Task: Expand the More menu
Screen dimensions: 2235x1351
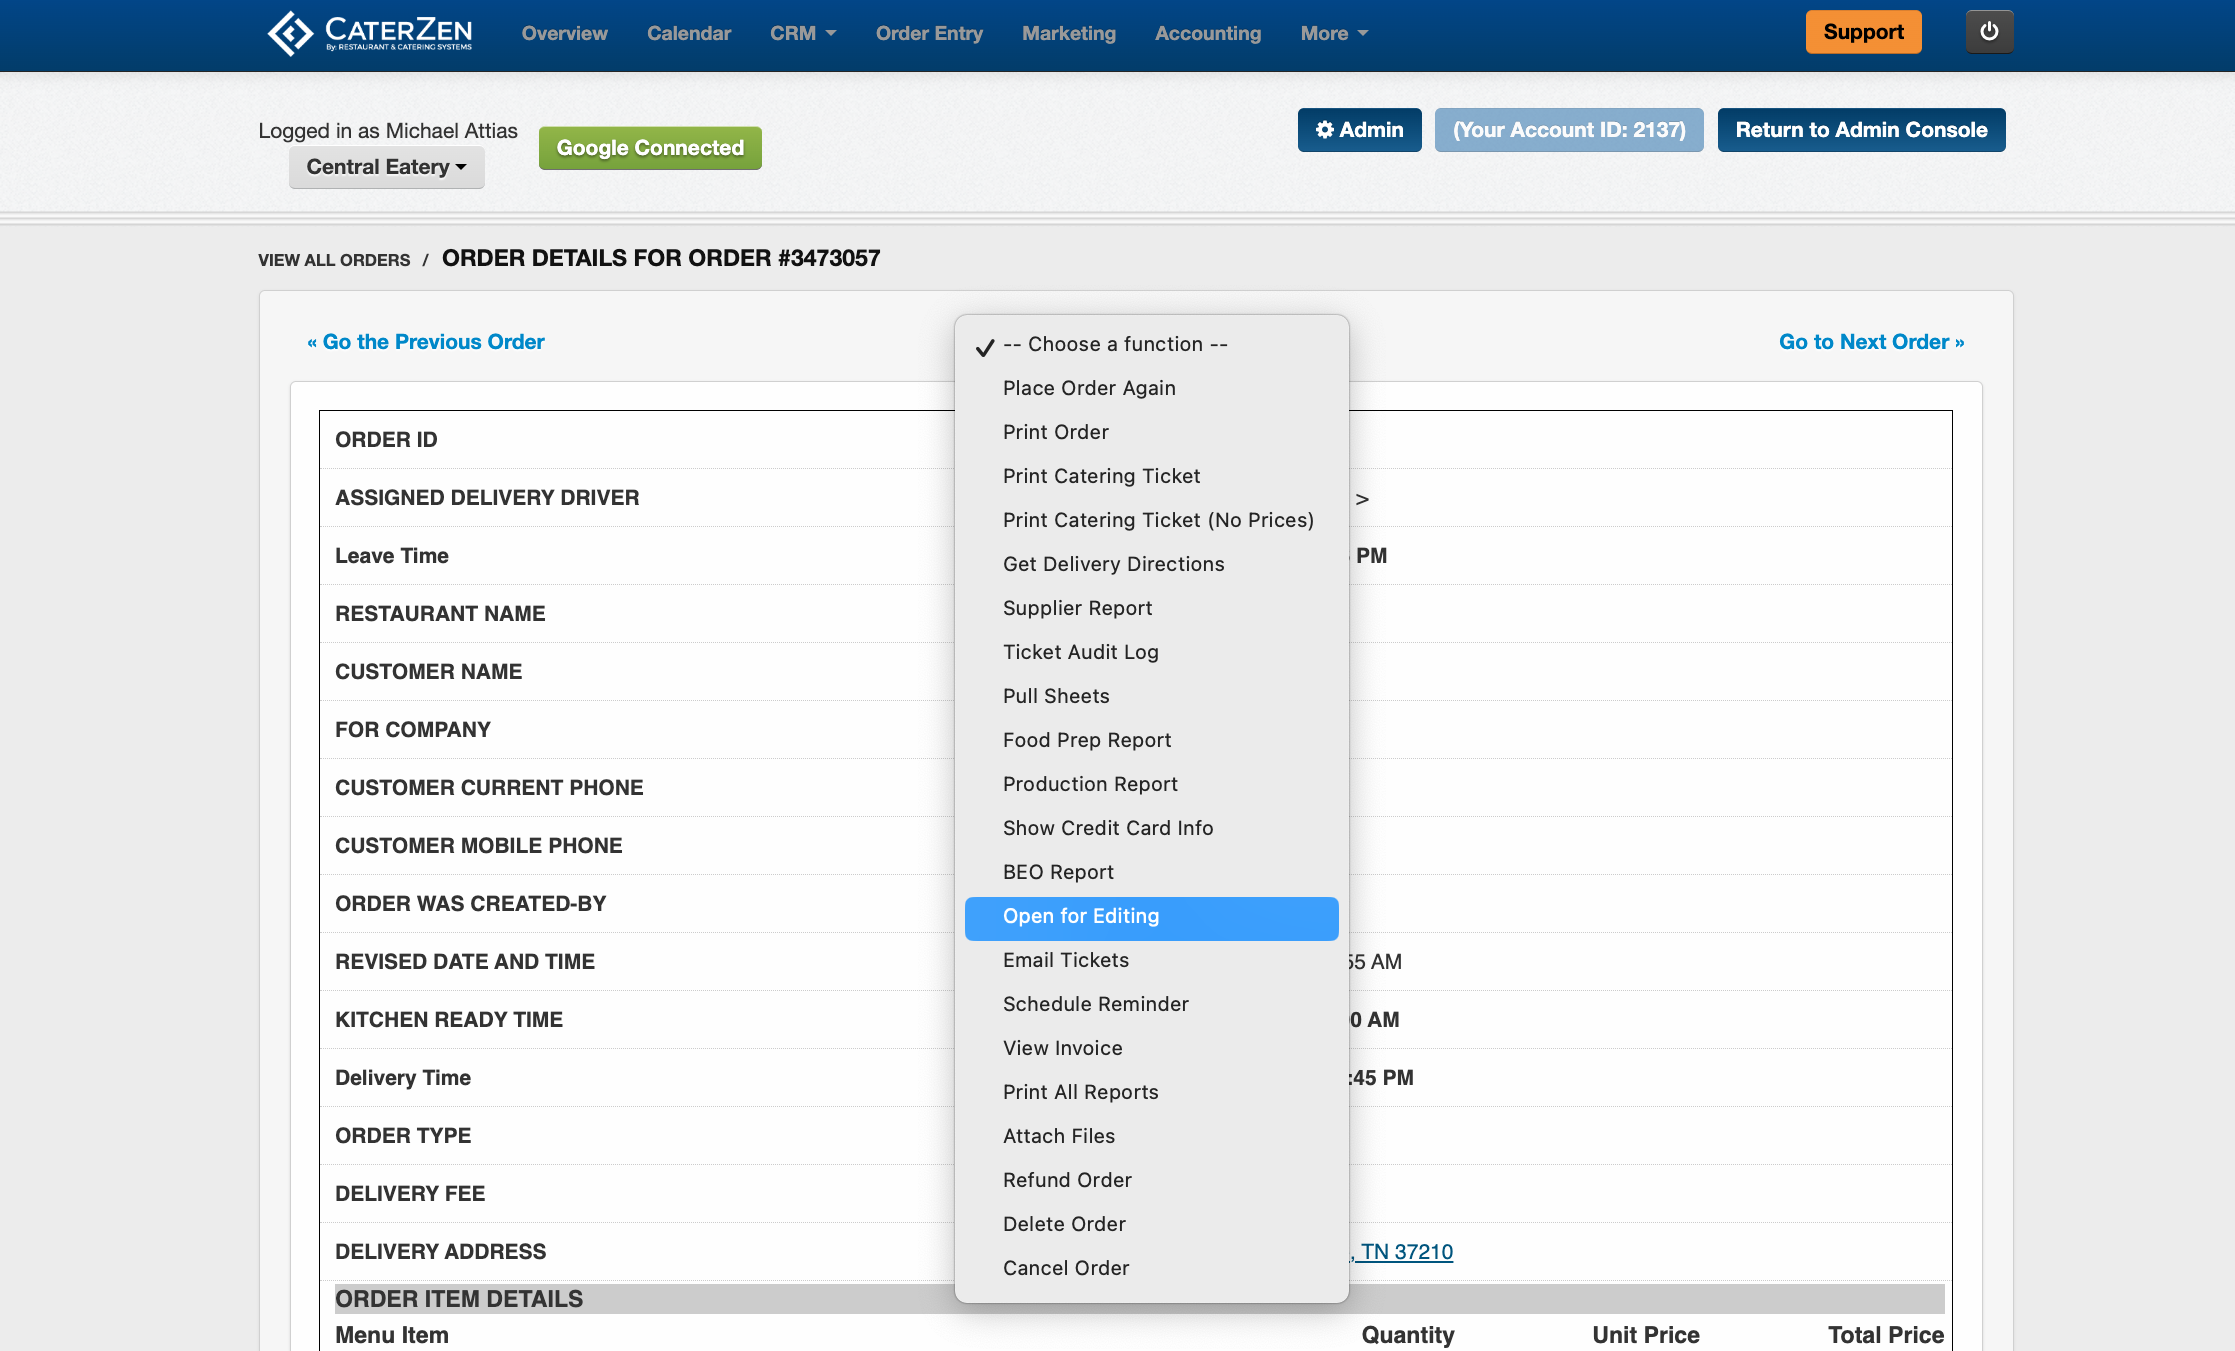Action: pyautogui.click(x=1334, y=33)
